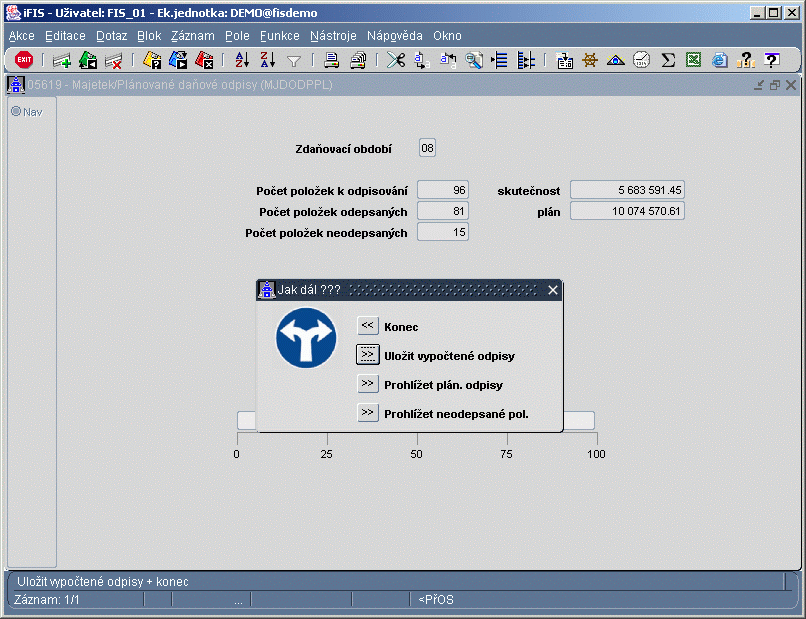Click the skutečnost value field
Image resolution: width=806 pixels, height=619 pixels.
click(x=627, y=190)
